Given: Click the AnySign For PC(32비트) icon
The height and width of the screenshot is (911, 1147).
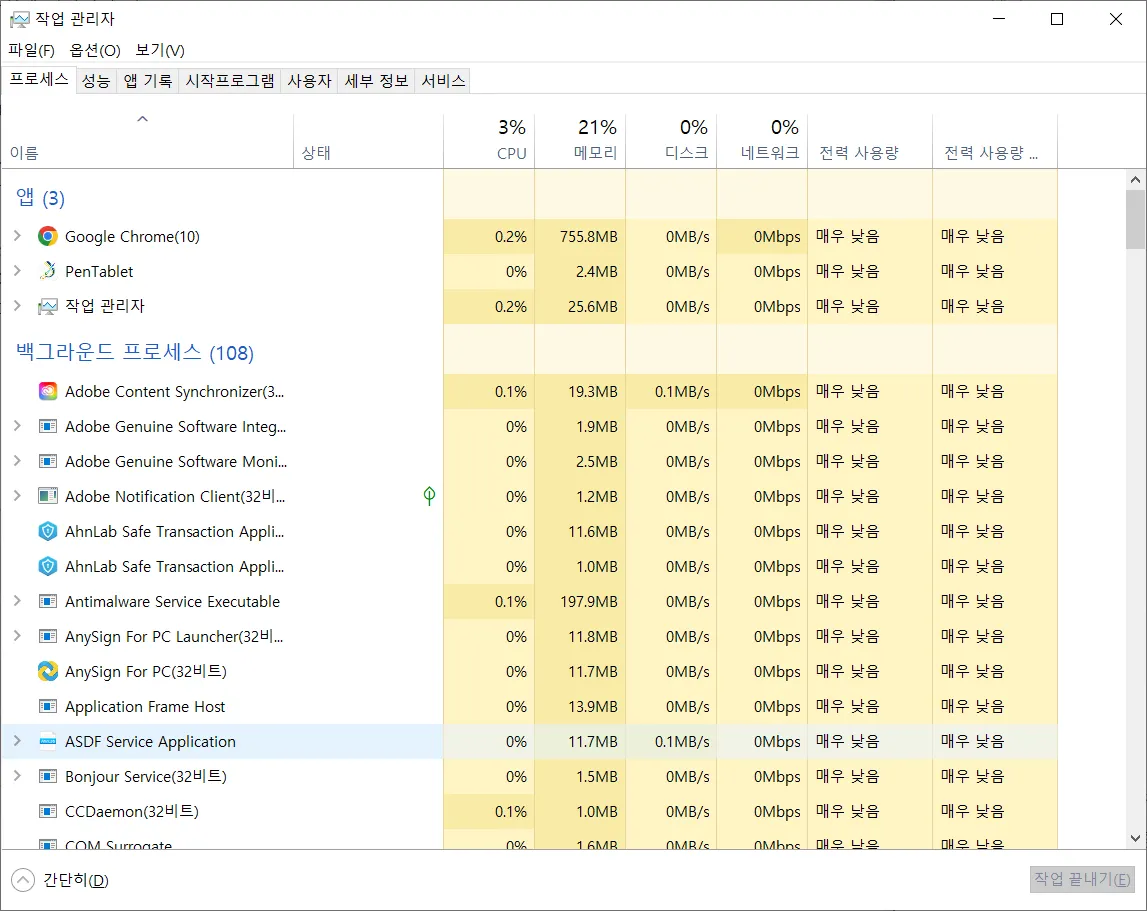Looking at the screenshot, I should pos(47,671).
